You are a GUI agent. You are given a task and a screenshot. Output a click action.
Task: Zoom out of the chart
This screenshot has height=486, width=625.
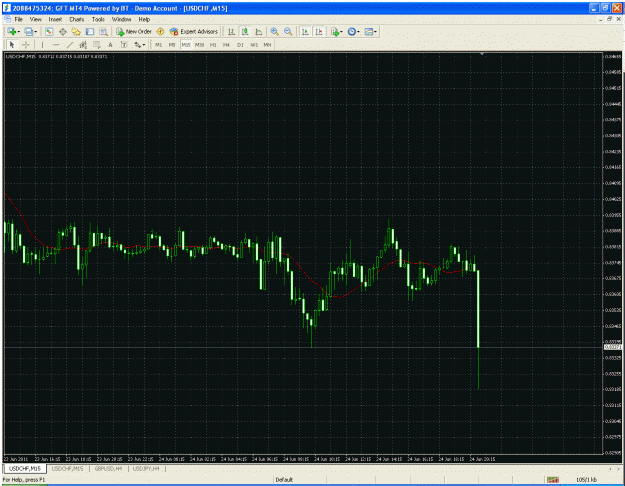(288, 31)
